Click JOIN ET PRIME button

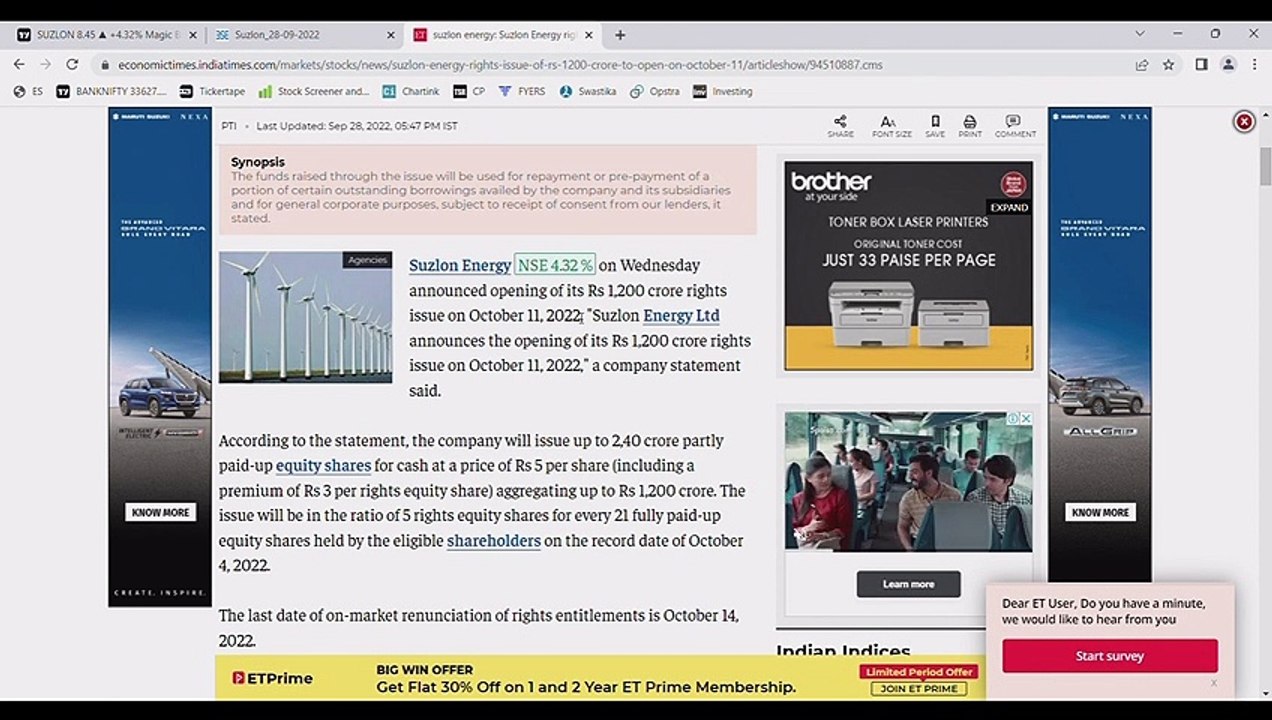[919, 688]
